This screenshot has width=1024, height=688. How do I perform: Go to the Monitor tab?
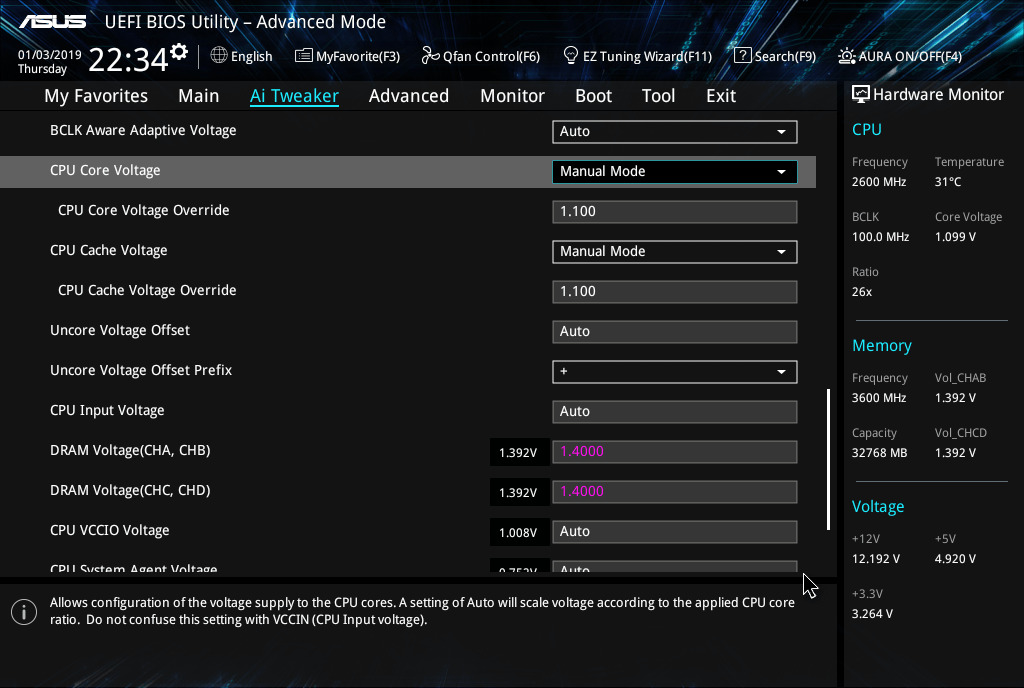coord(513,96)
